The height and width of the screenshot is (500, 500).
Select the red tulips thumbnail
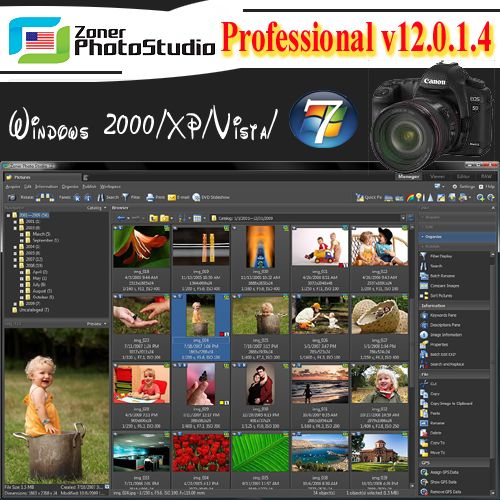(x=201, y=453)
